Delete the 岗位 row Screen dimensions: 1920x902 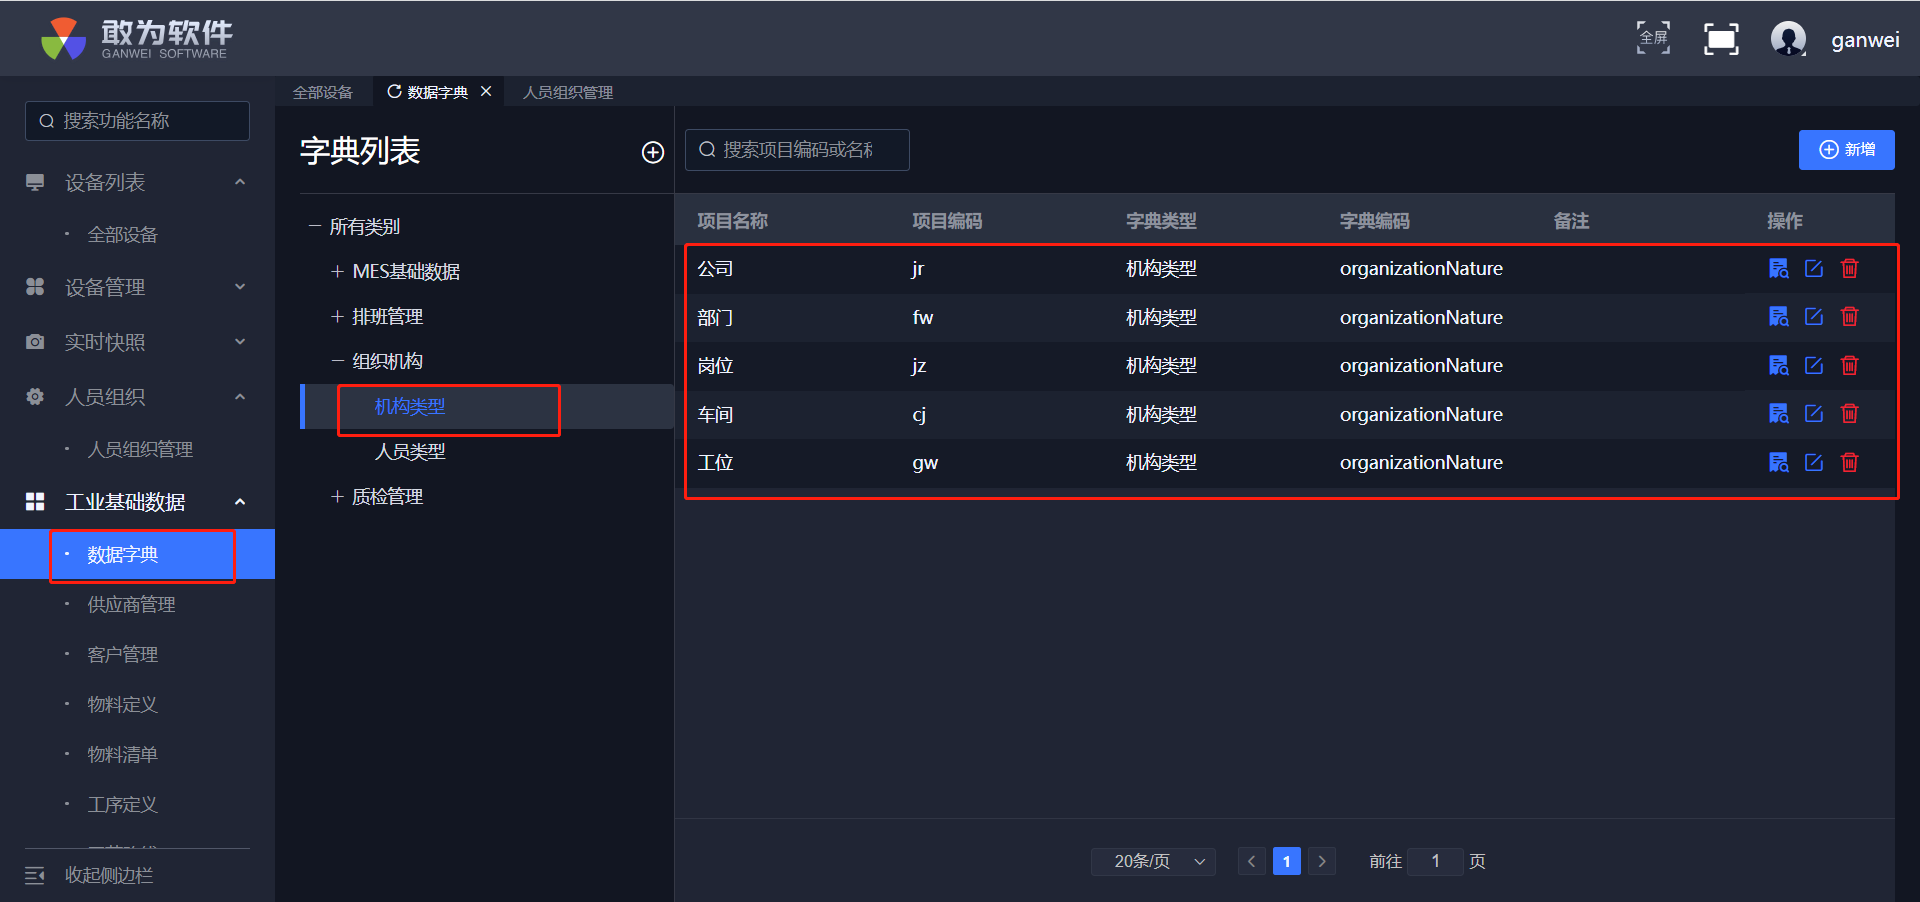pos(1850,365)
